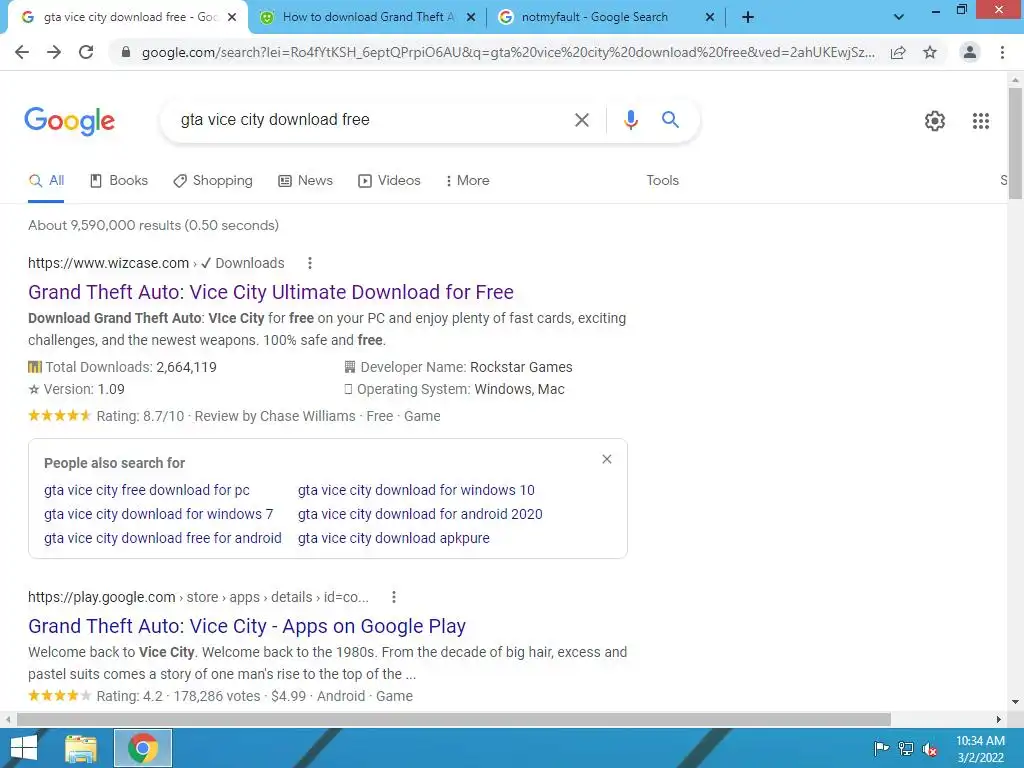Screen dimensions: 1024x768
Task: Search gta vice city download for android 2020
Action: (420, 514)
